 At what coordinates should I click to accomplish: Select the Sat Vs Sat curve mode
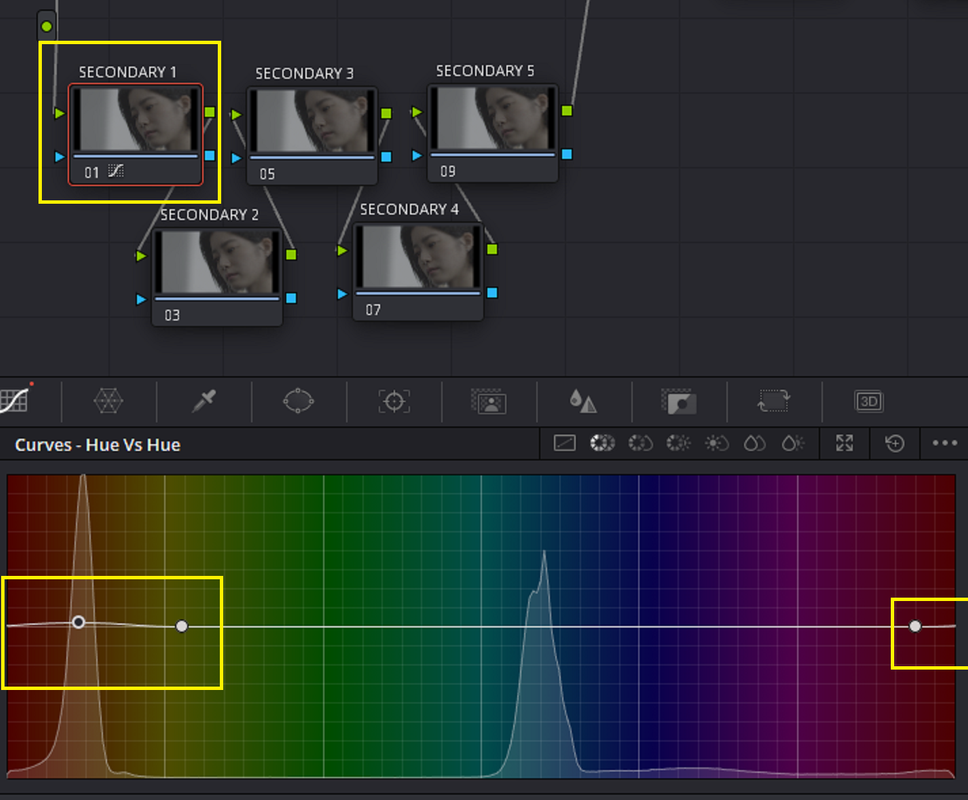coord(754,443)
